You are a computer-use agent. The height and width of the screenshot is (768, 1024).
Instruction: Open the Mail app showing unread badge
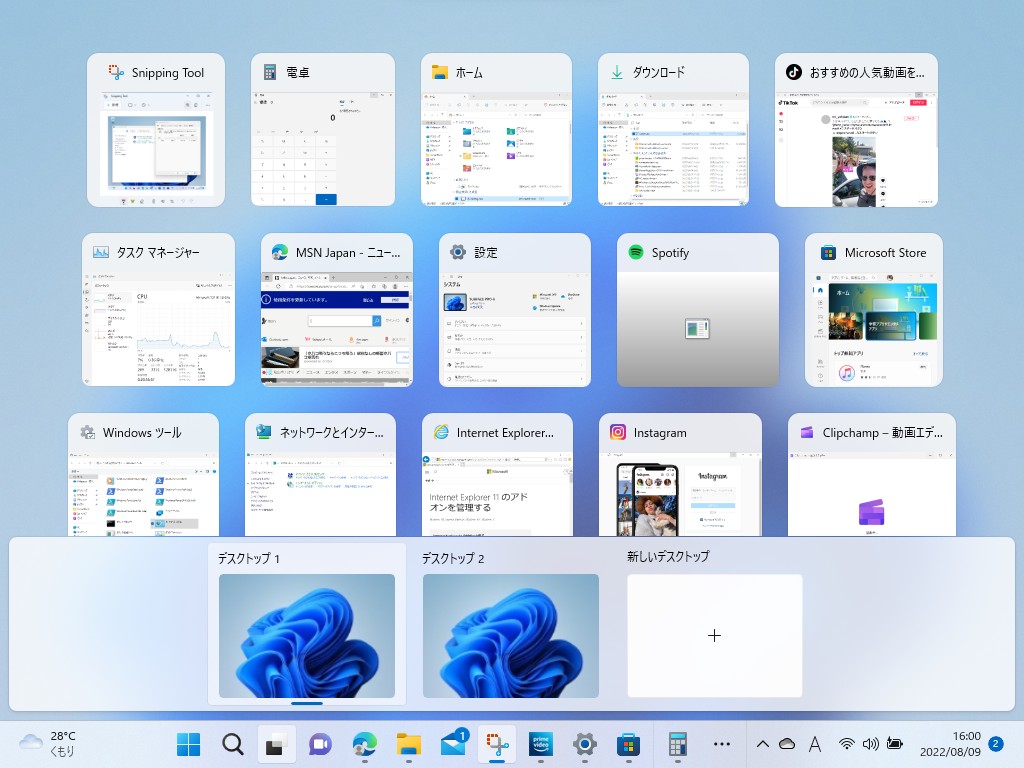pos(452,745)
